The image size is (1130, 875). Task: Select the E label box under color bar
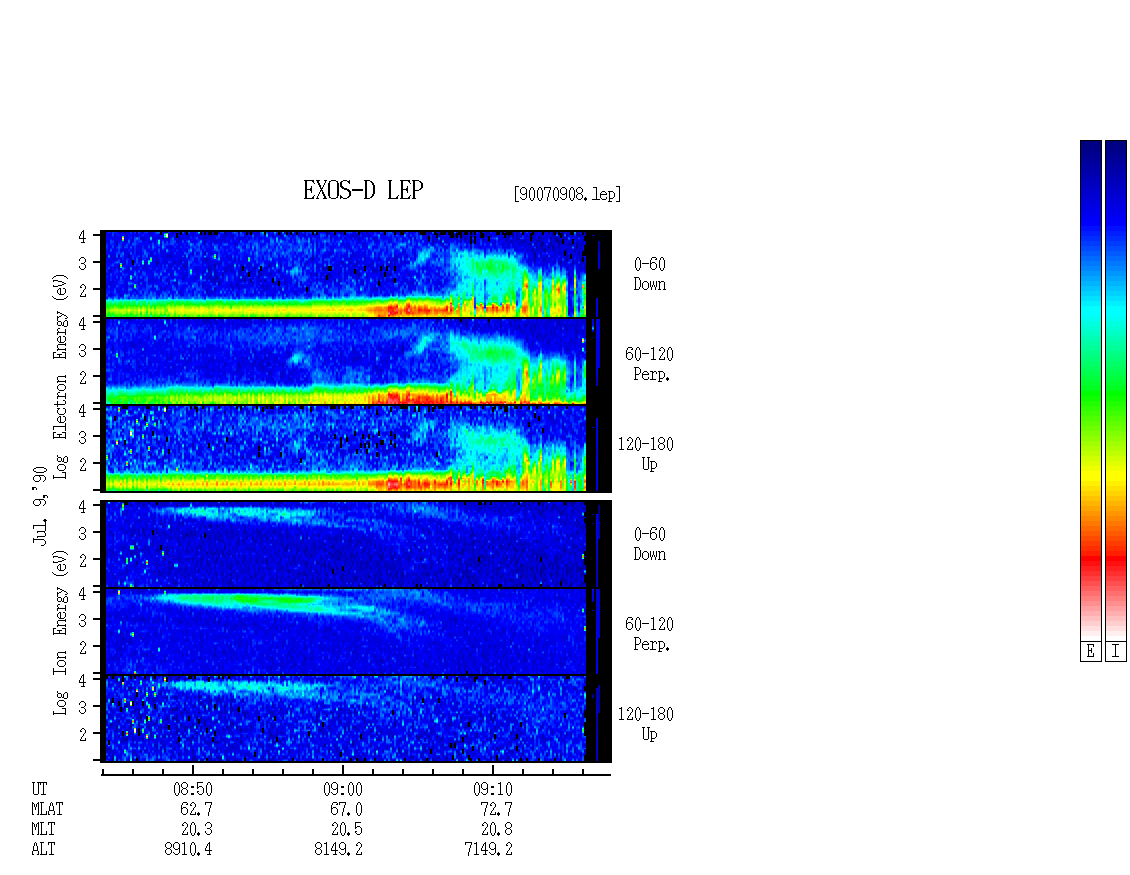click(1090, 652)
